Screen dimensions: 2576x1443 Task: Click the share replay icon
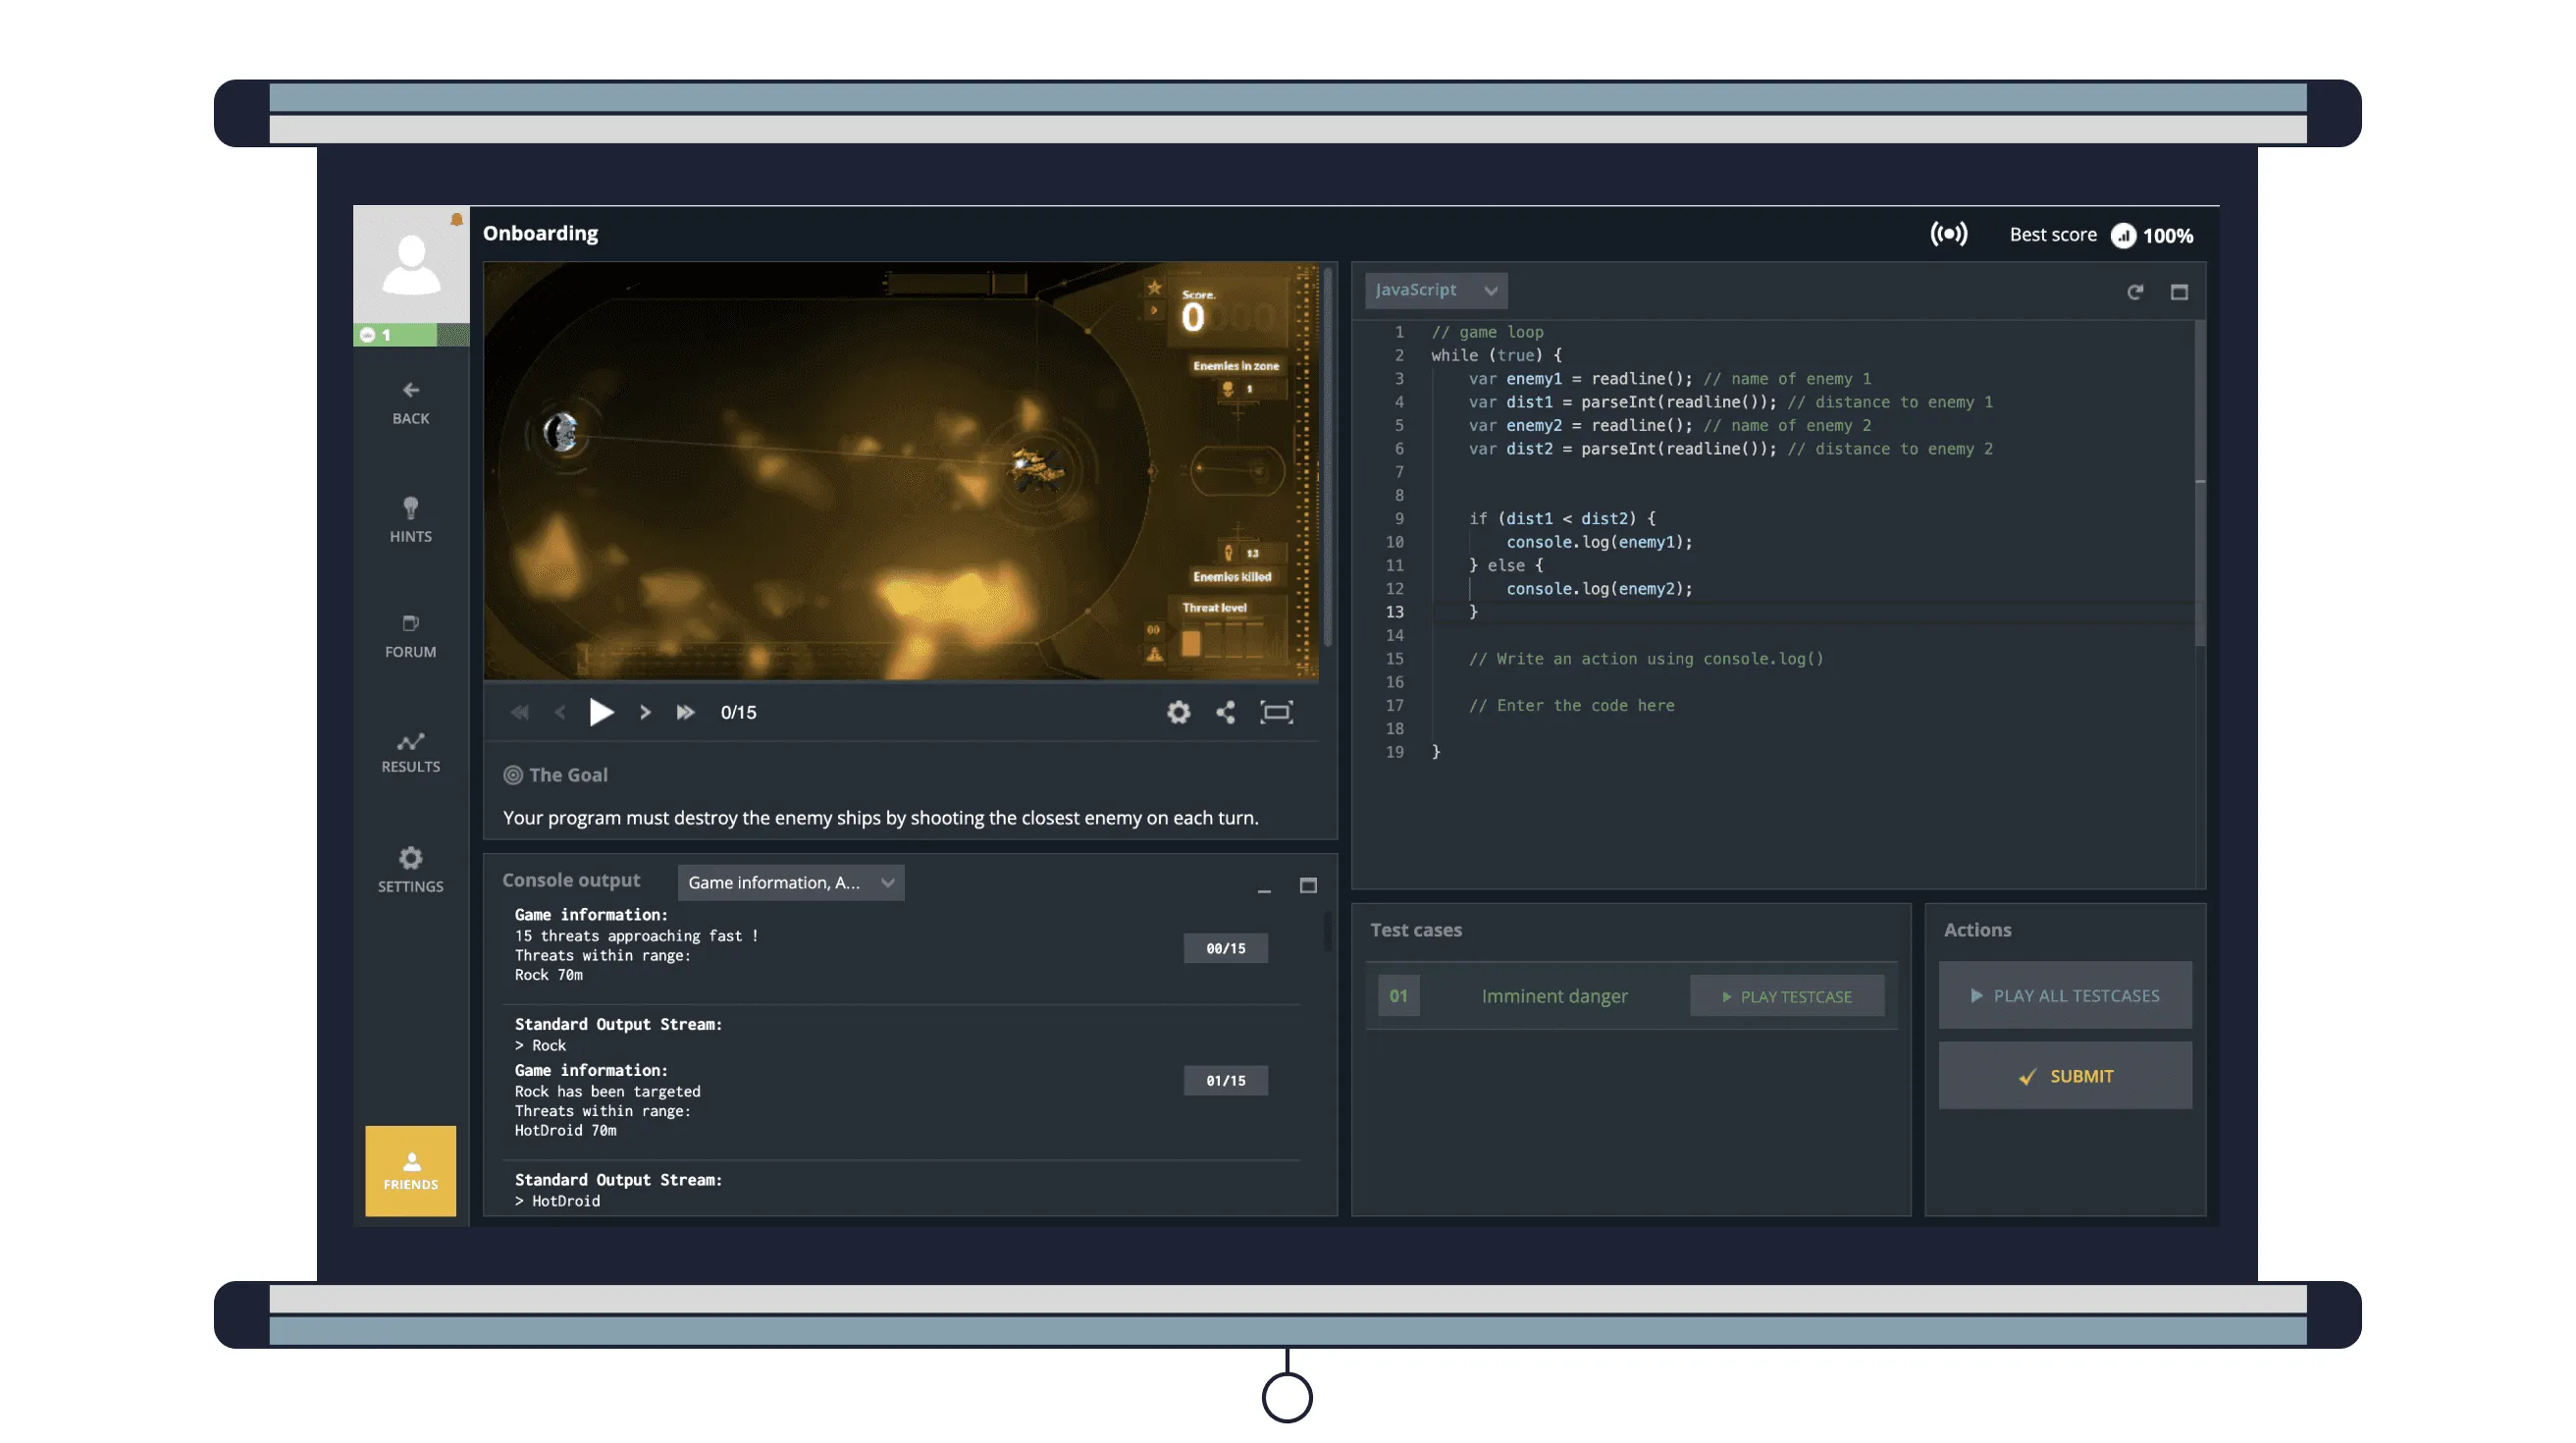pos(1225,712)
